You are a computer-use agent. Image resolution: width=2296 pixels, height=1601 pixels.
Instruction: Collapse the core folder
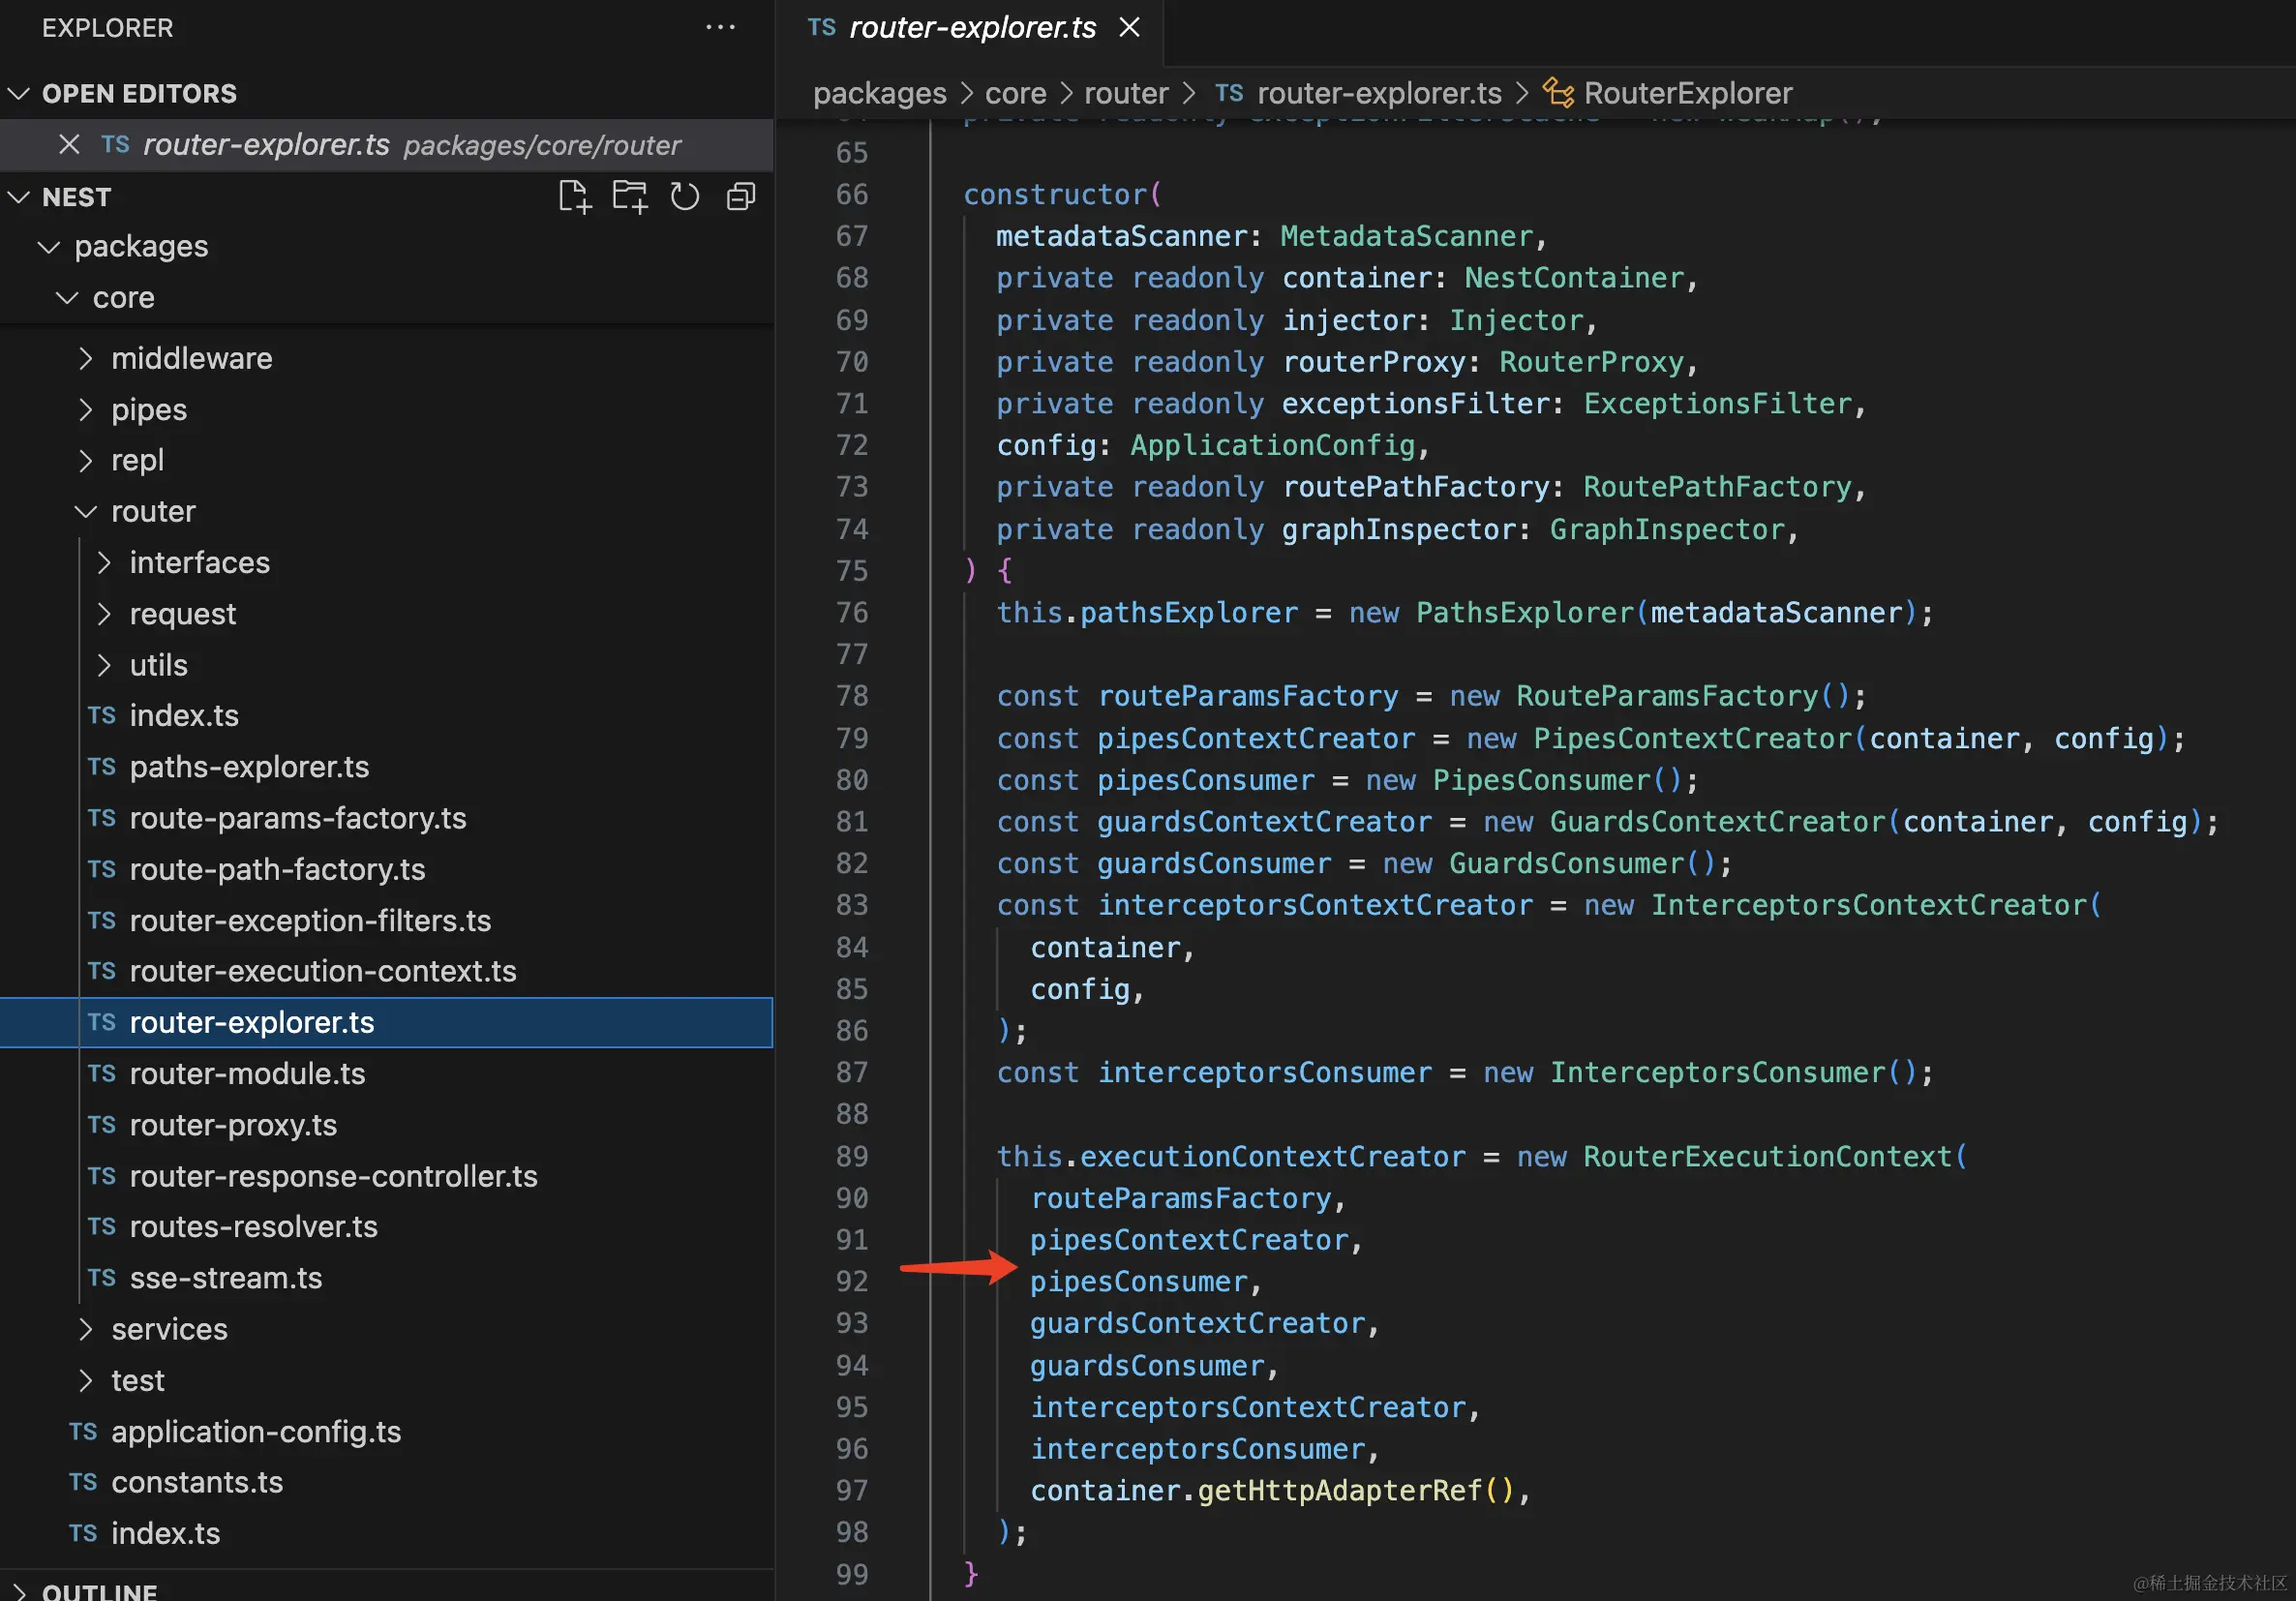coord(67,298)
